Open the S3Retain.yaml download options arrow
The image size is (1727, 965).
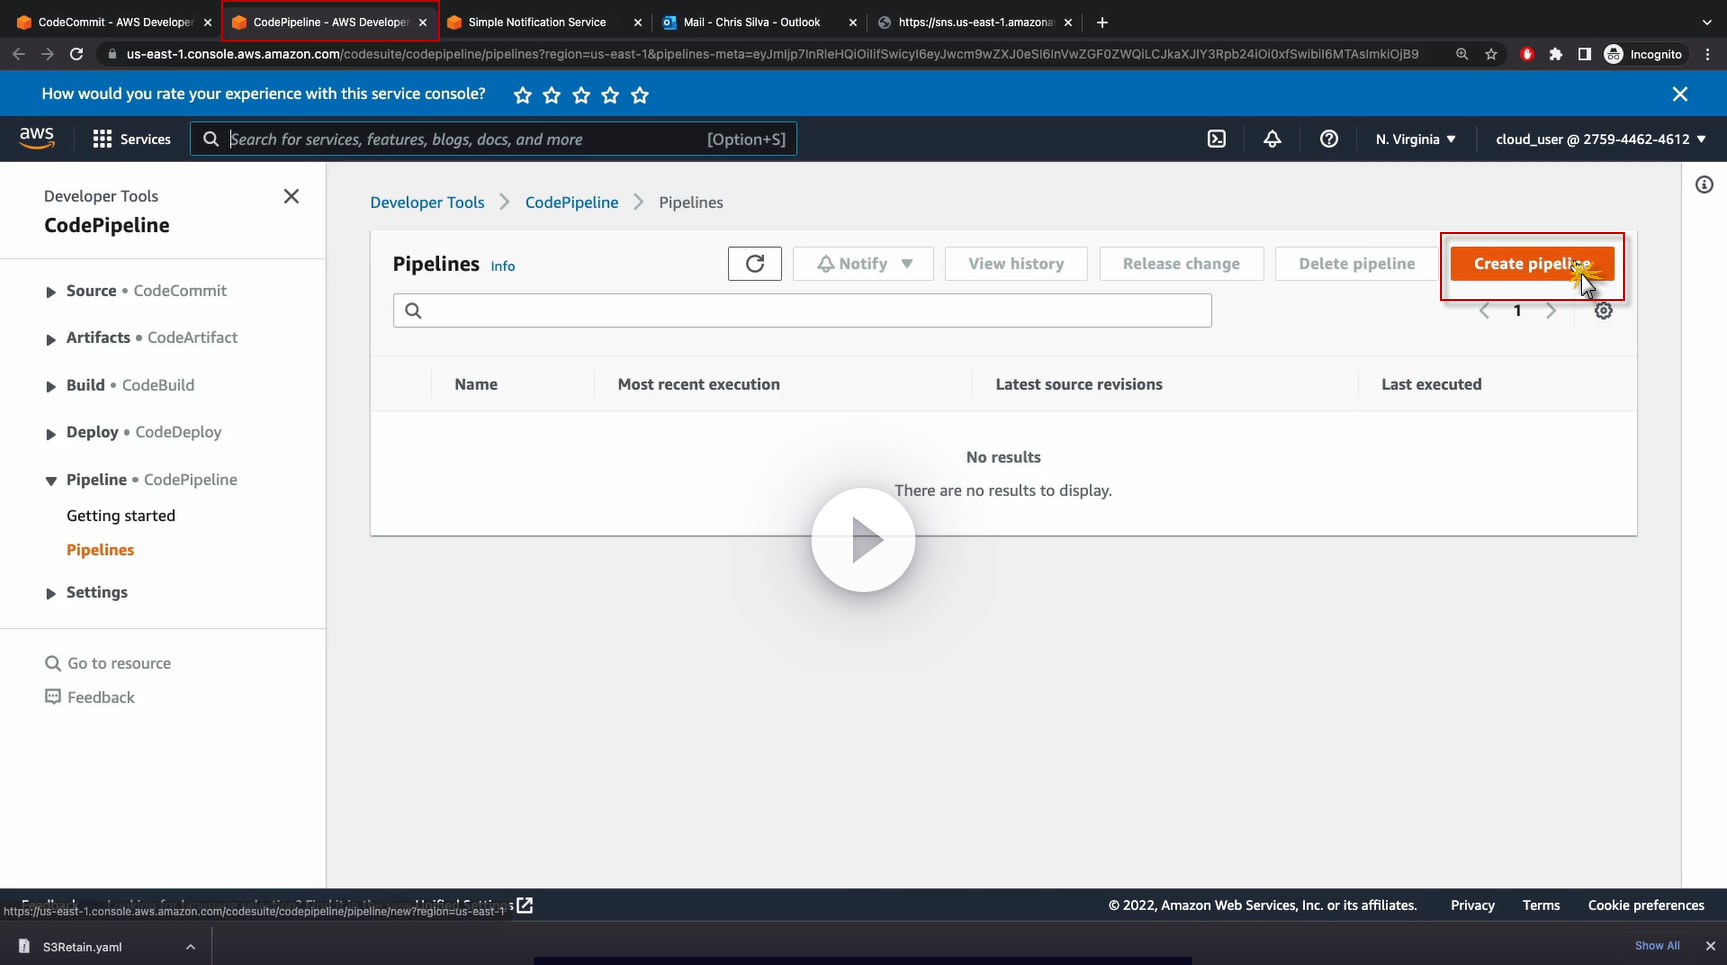pos(190,947)
